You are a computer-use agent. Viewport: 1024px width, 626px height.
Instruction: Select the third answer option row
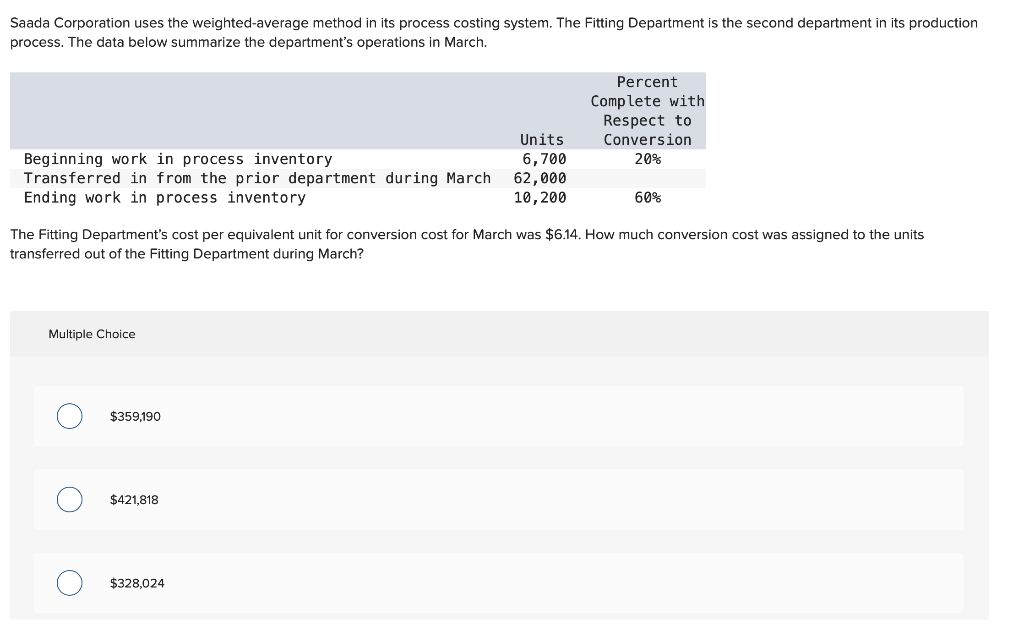(x=499, y=583)
